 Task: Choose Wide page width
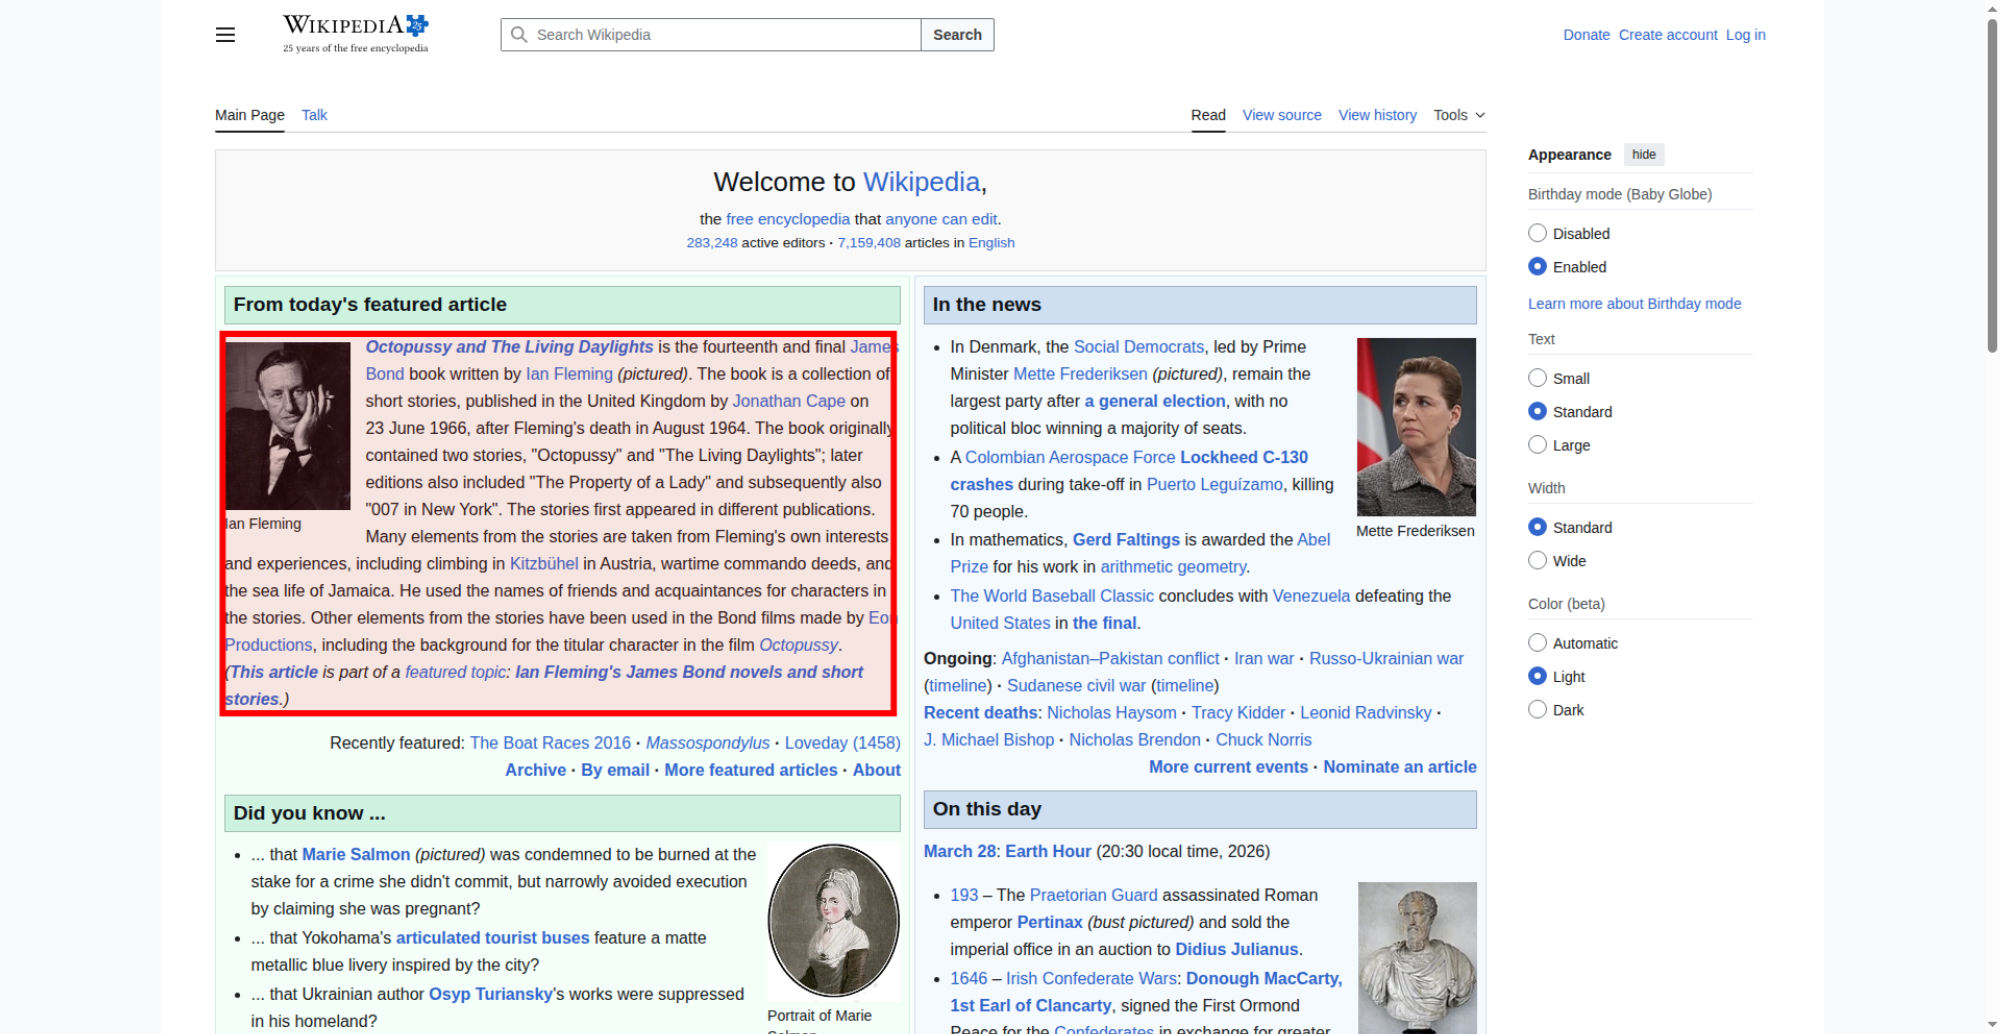(x=1537, y=561)
